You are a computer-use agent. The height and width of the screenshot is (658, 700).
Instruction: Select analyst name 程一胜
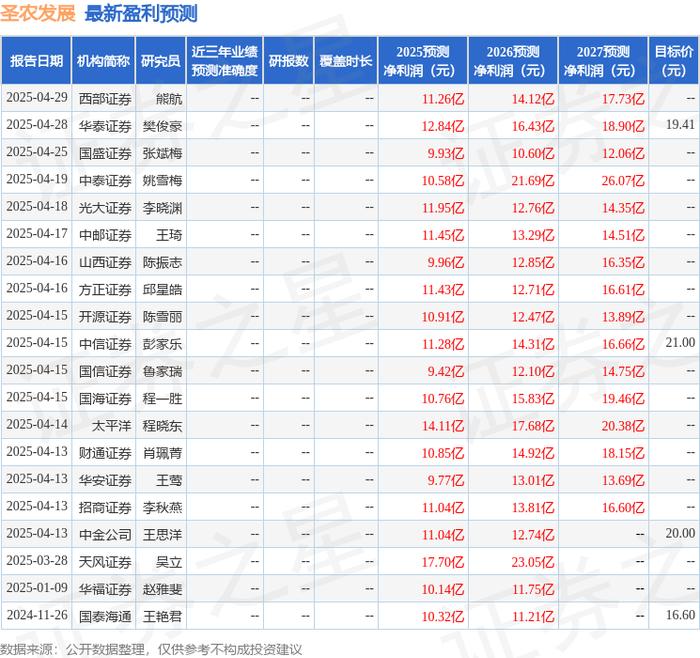(162, 398)
